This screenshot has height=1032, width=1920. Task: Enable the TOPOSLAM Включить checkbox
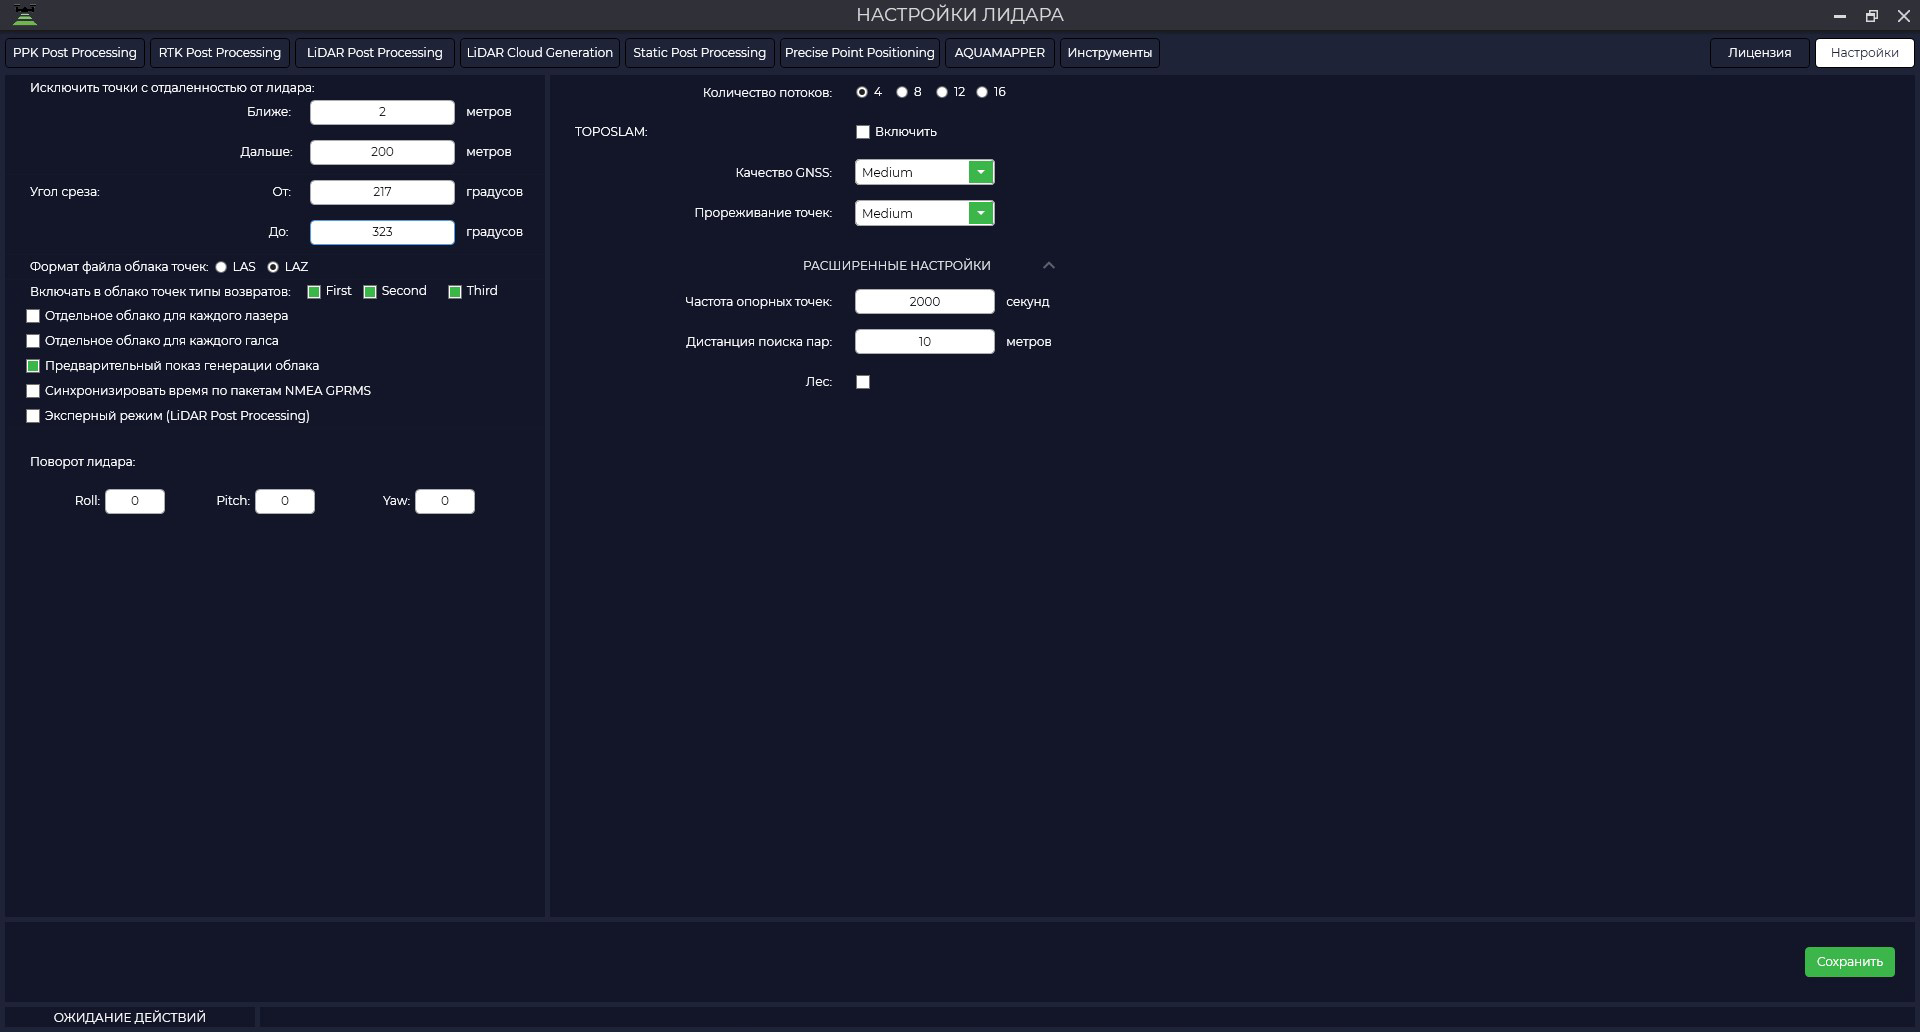click(x=863, y=132)
